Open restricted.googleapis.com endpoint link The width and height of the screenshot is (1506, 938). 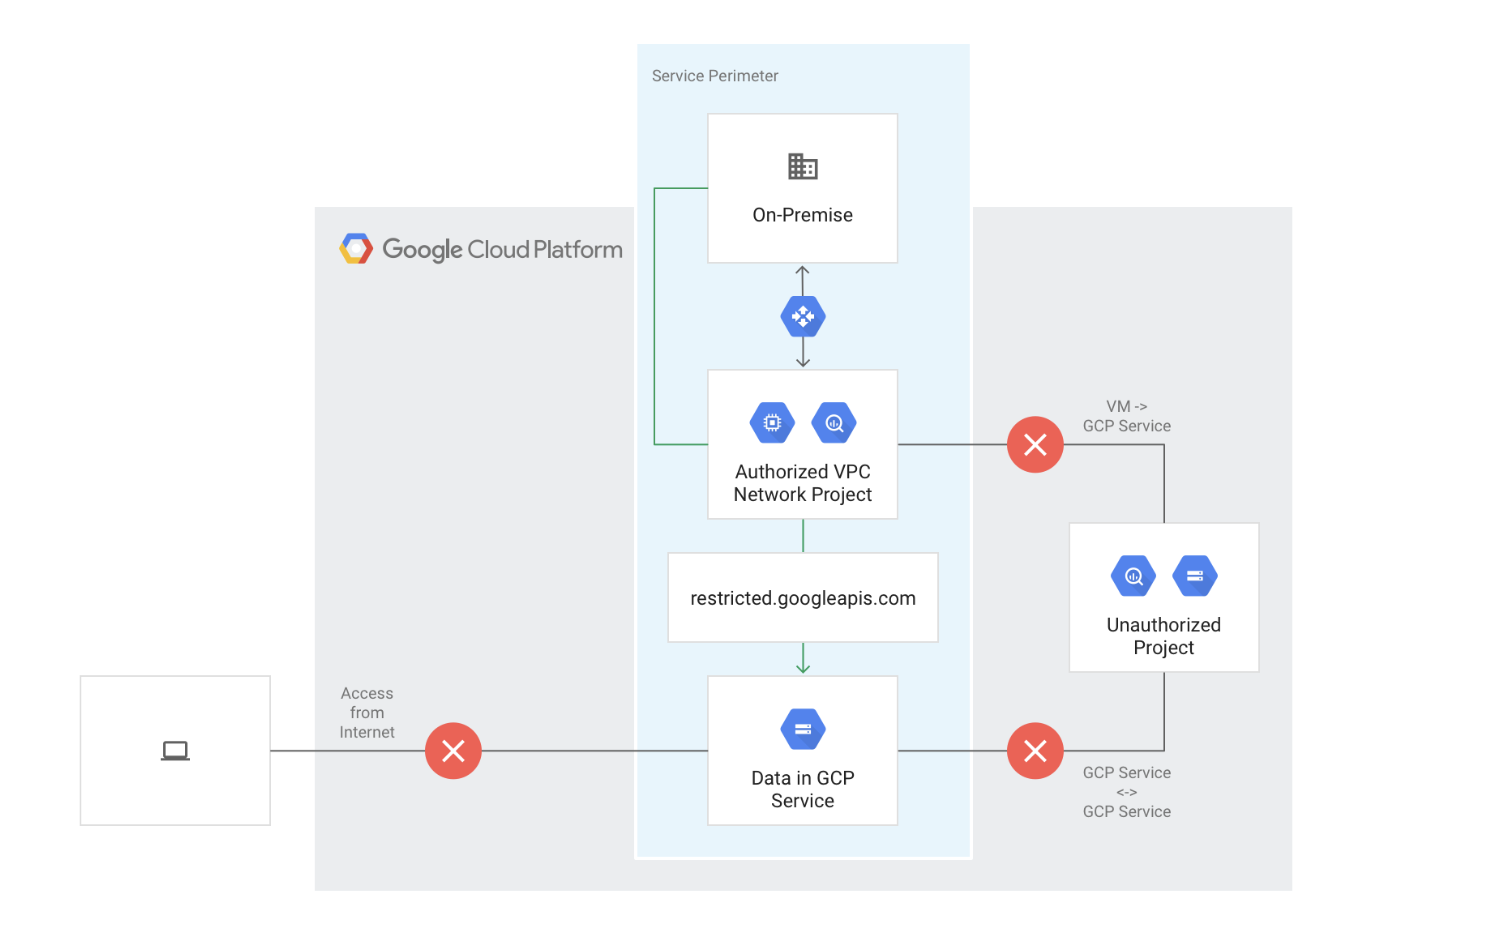click(802, 597)
